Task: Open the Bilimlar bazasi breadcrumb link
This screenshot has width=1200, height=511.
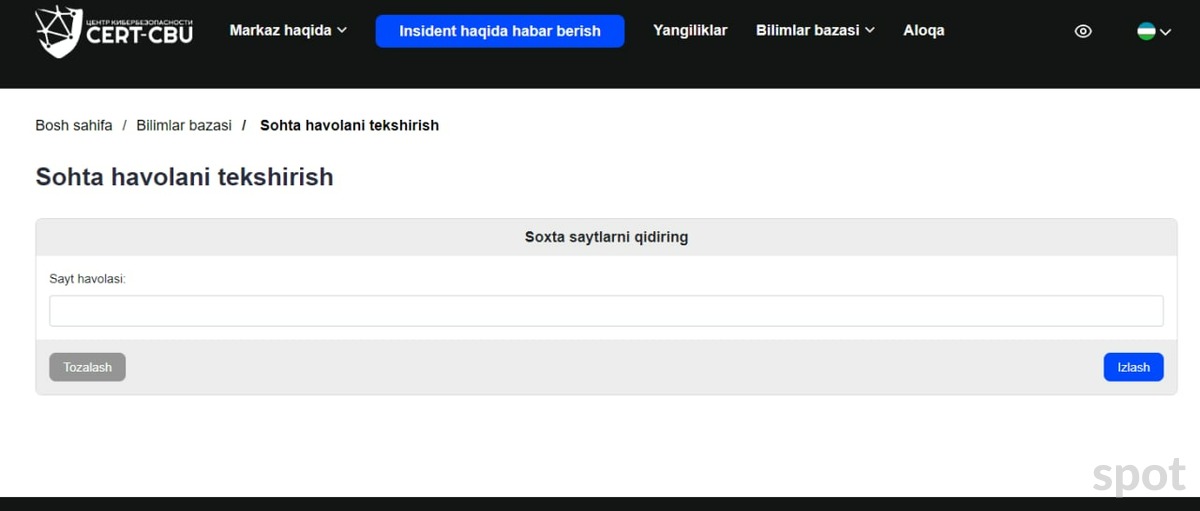Action: tap(184, 125)
